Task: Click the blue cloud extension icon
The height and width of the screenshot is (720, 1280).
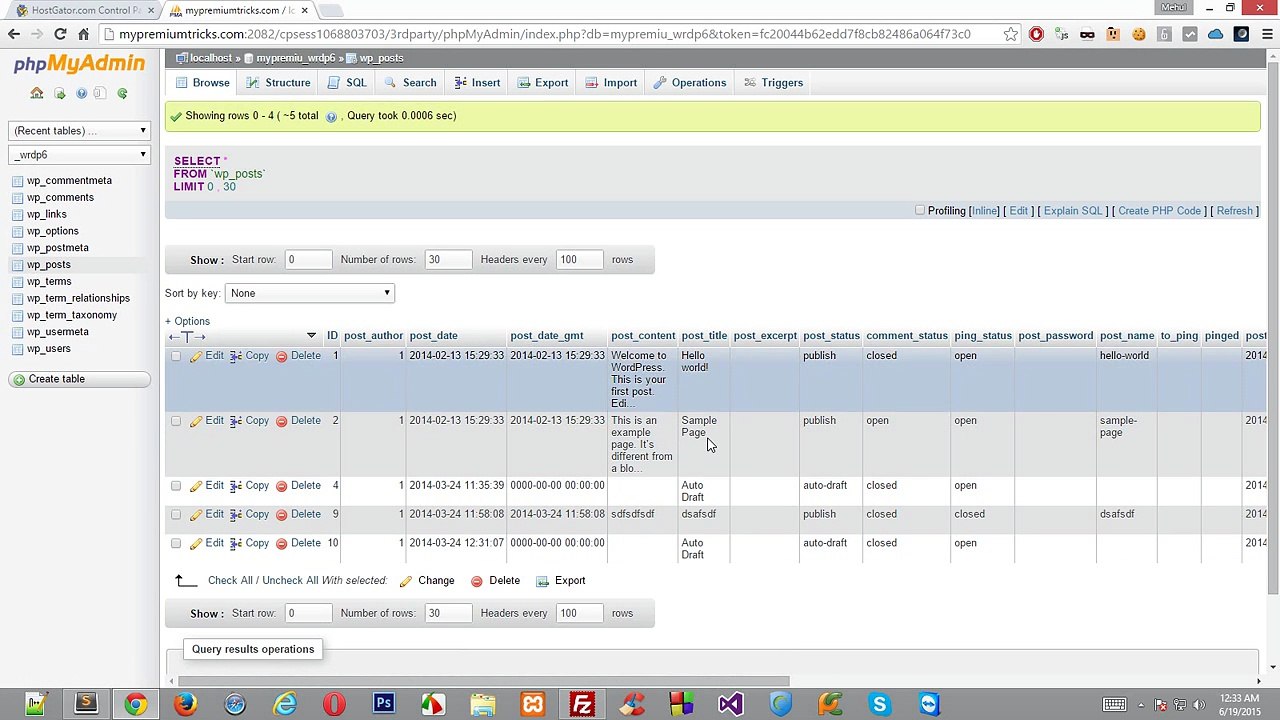Action: pos(1215,34)
